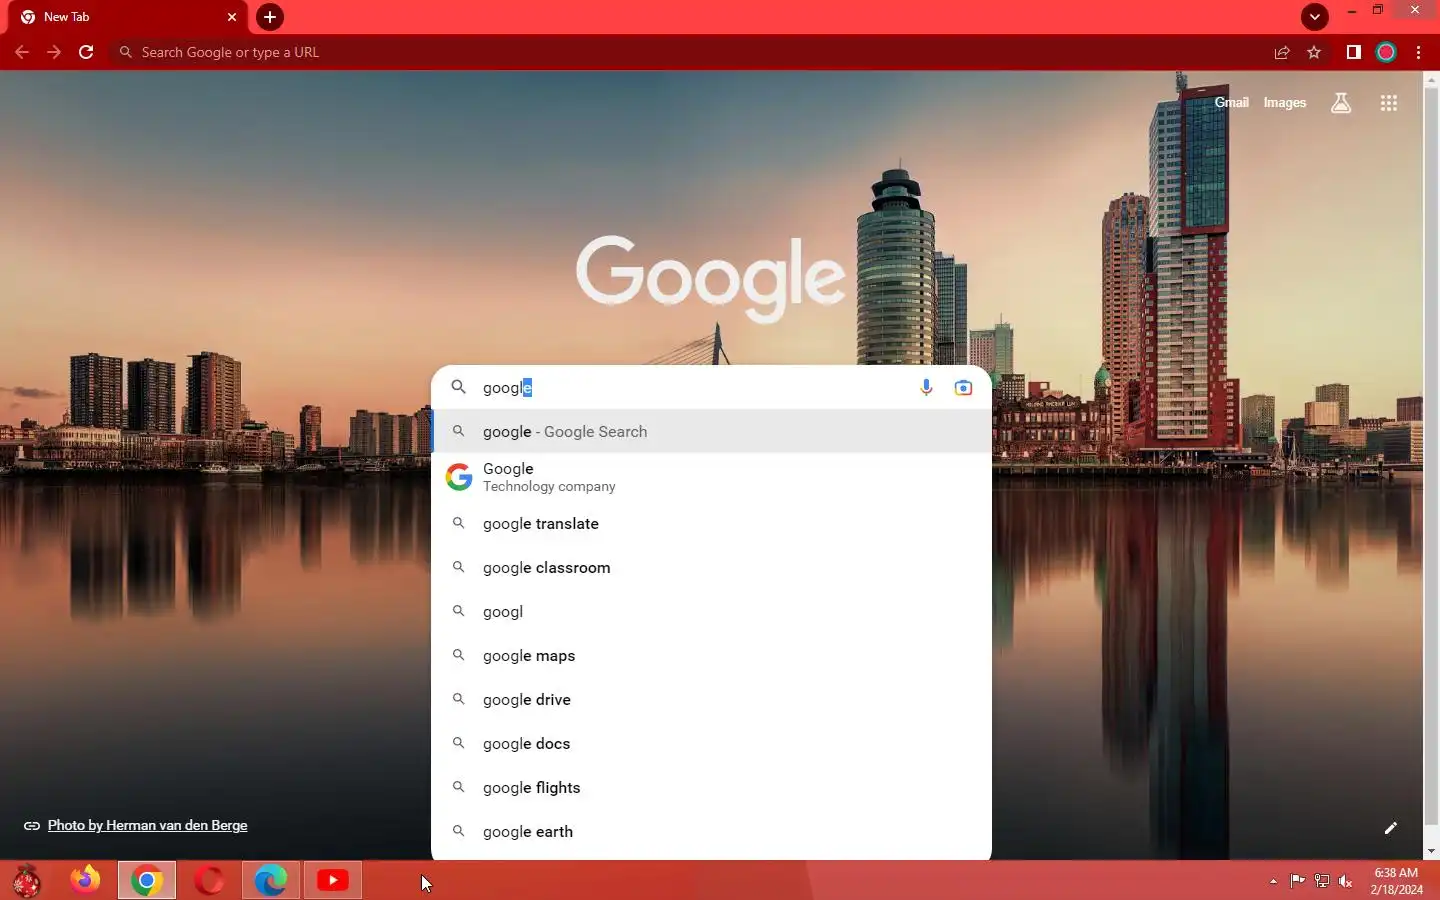Choose the 'google docs' suggestion
The height and width of the screenshot is (900, 1440).
(711, 743)
